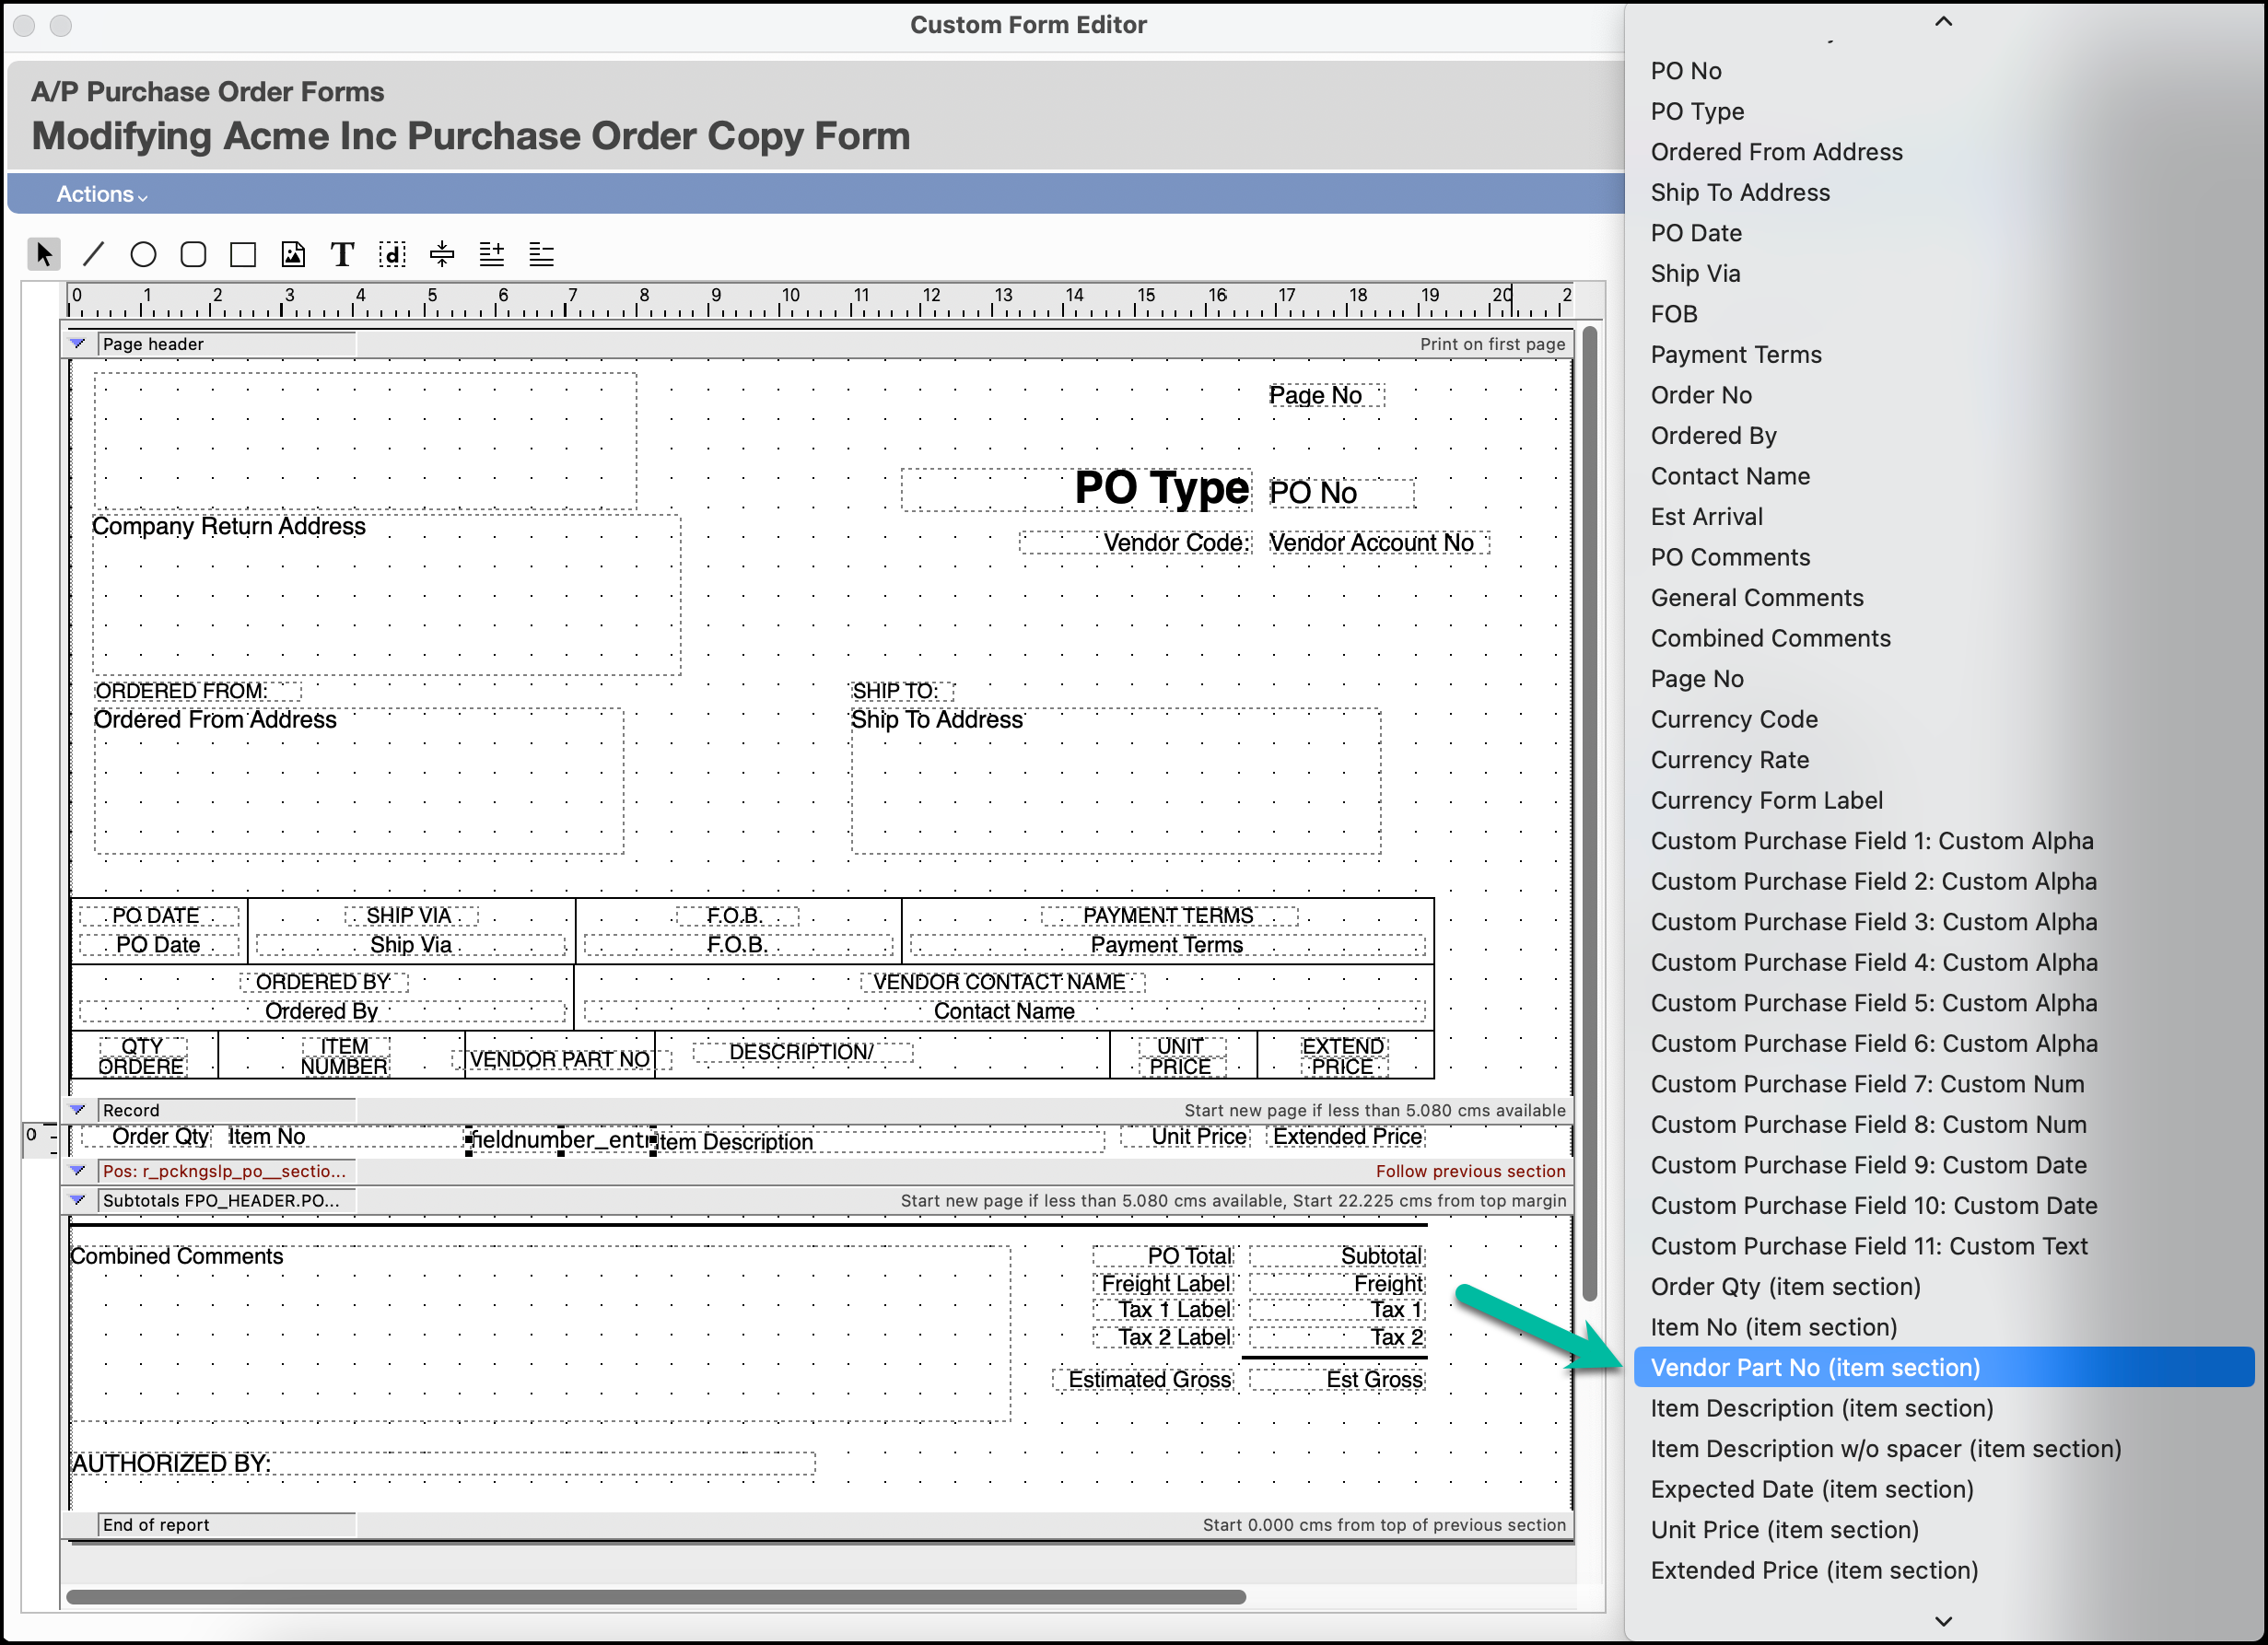
Task: Choose Item Description (item section) entry
Action: tap(1821, 1407)
